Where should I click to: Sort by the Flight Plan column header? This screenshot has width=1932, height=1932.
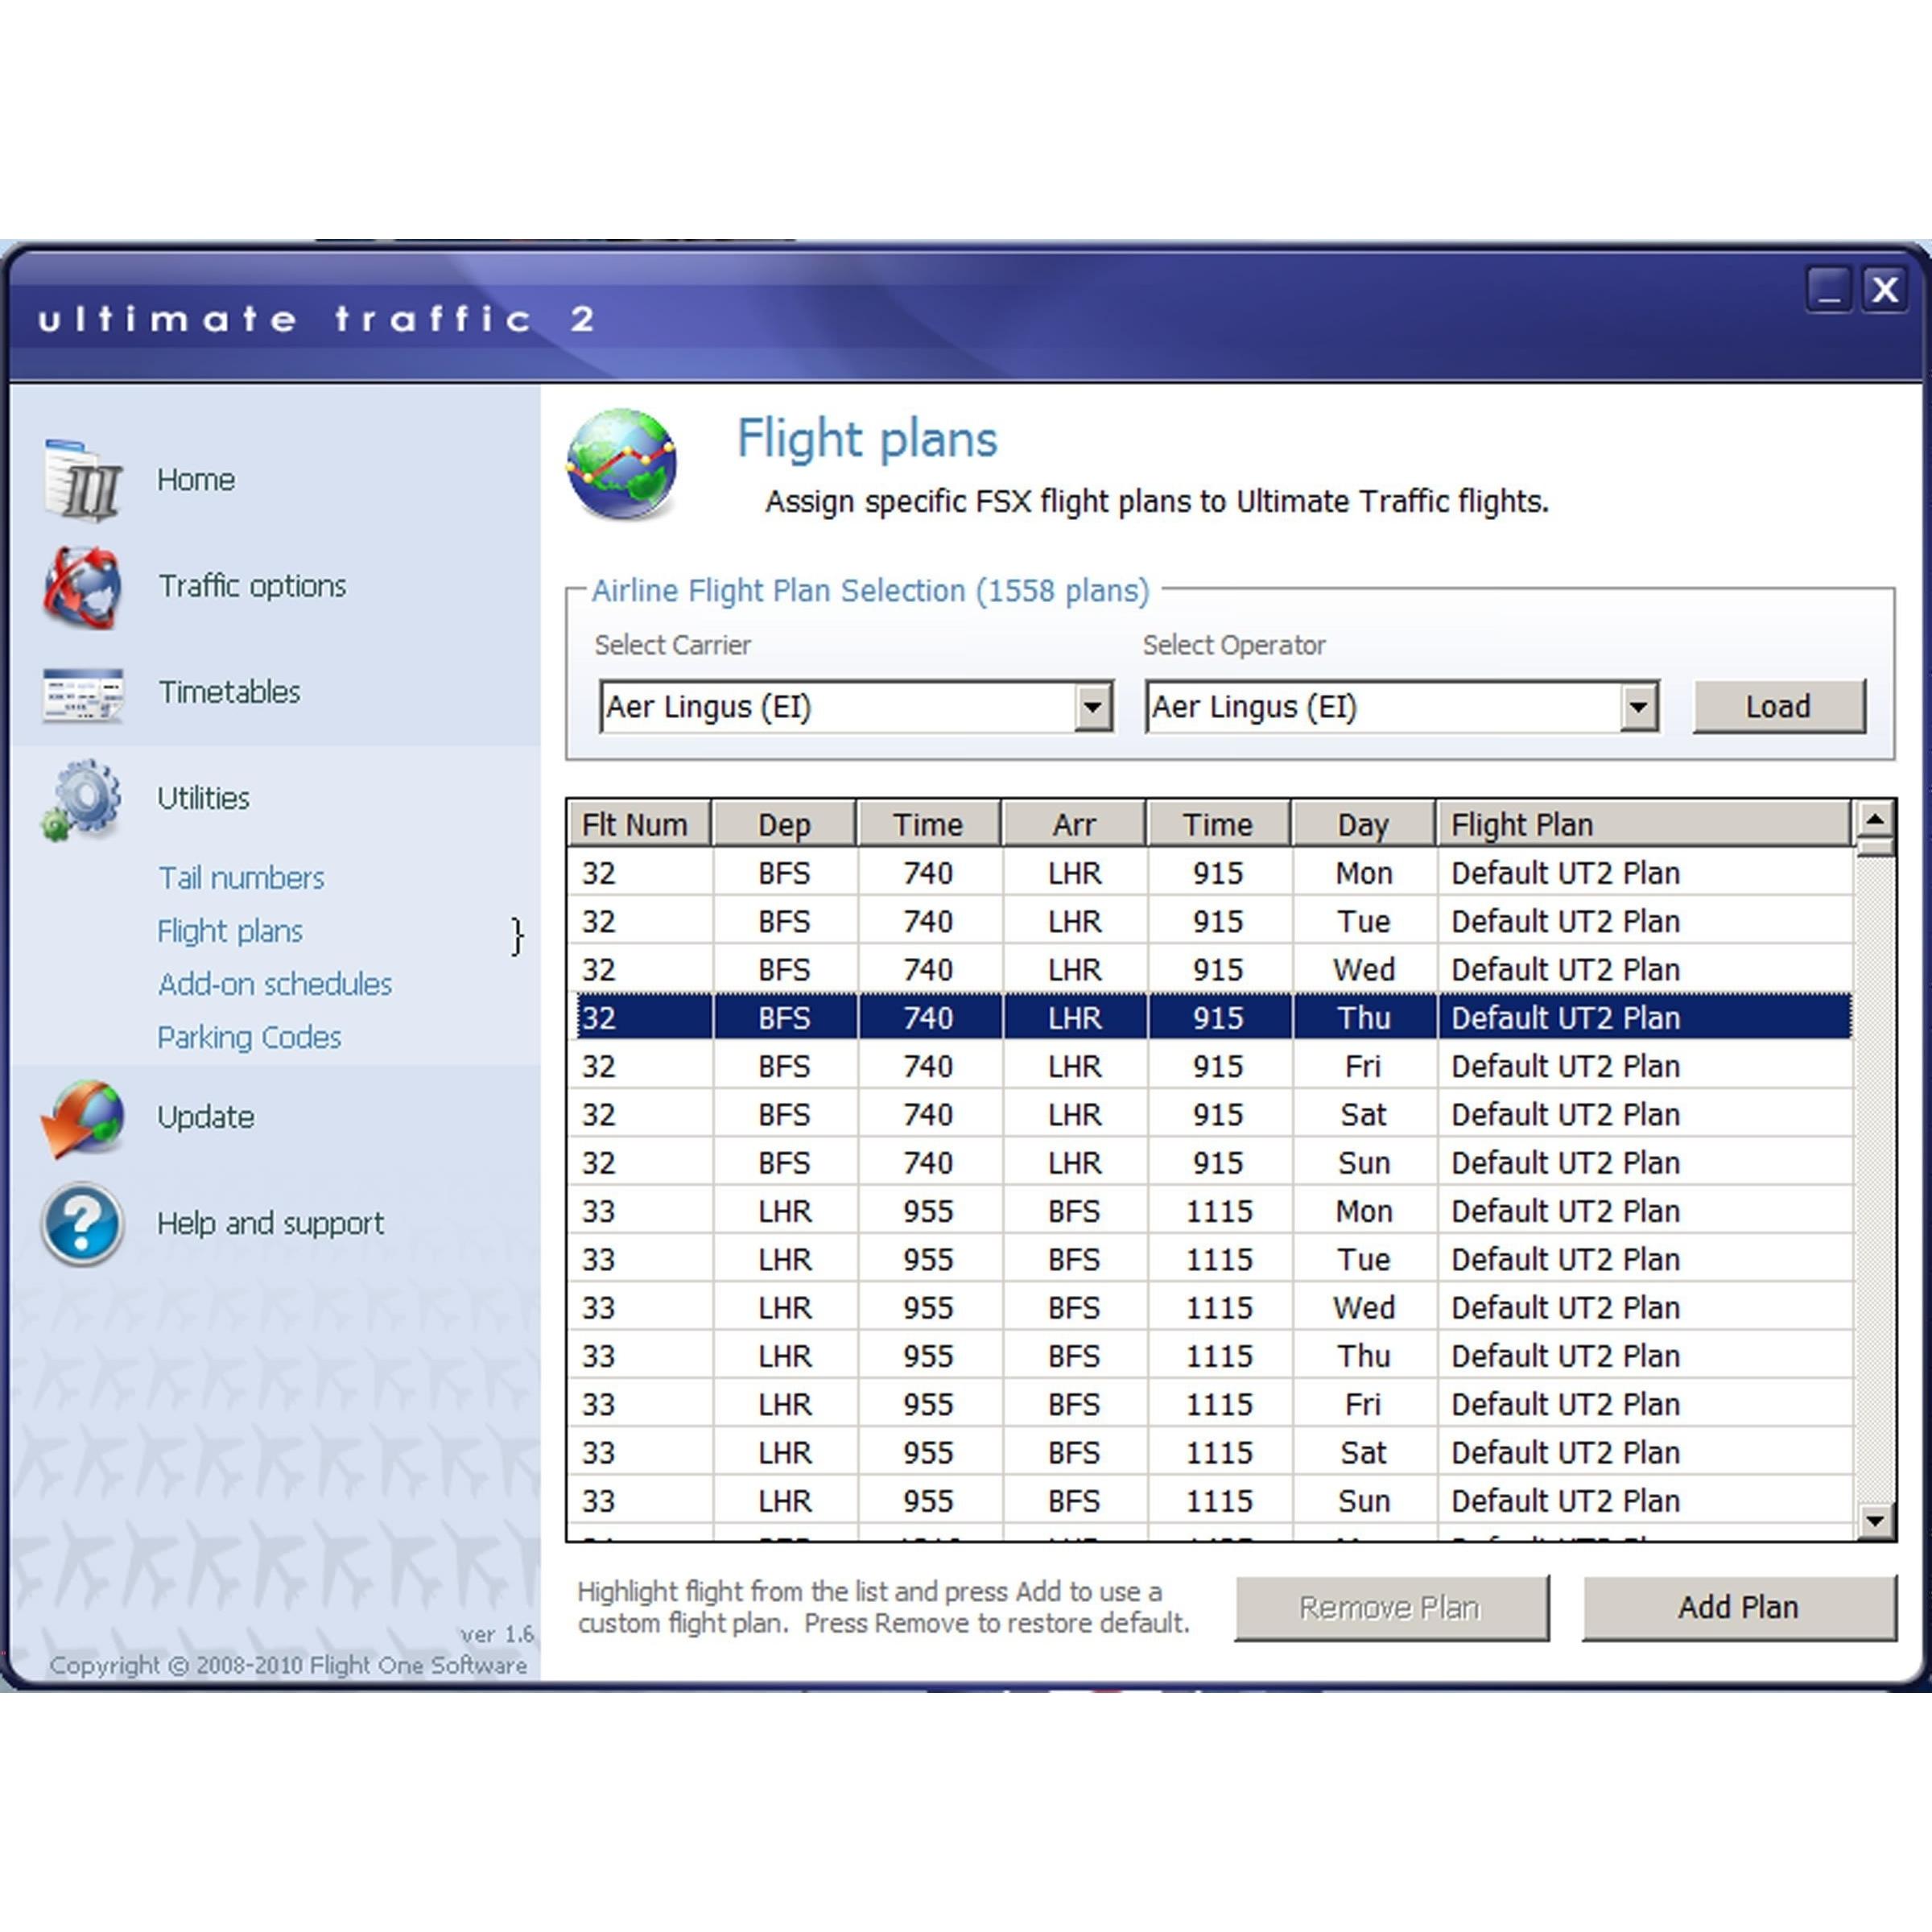(x=1643, y=824)
